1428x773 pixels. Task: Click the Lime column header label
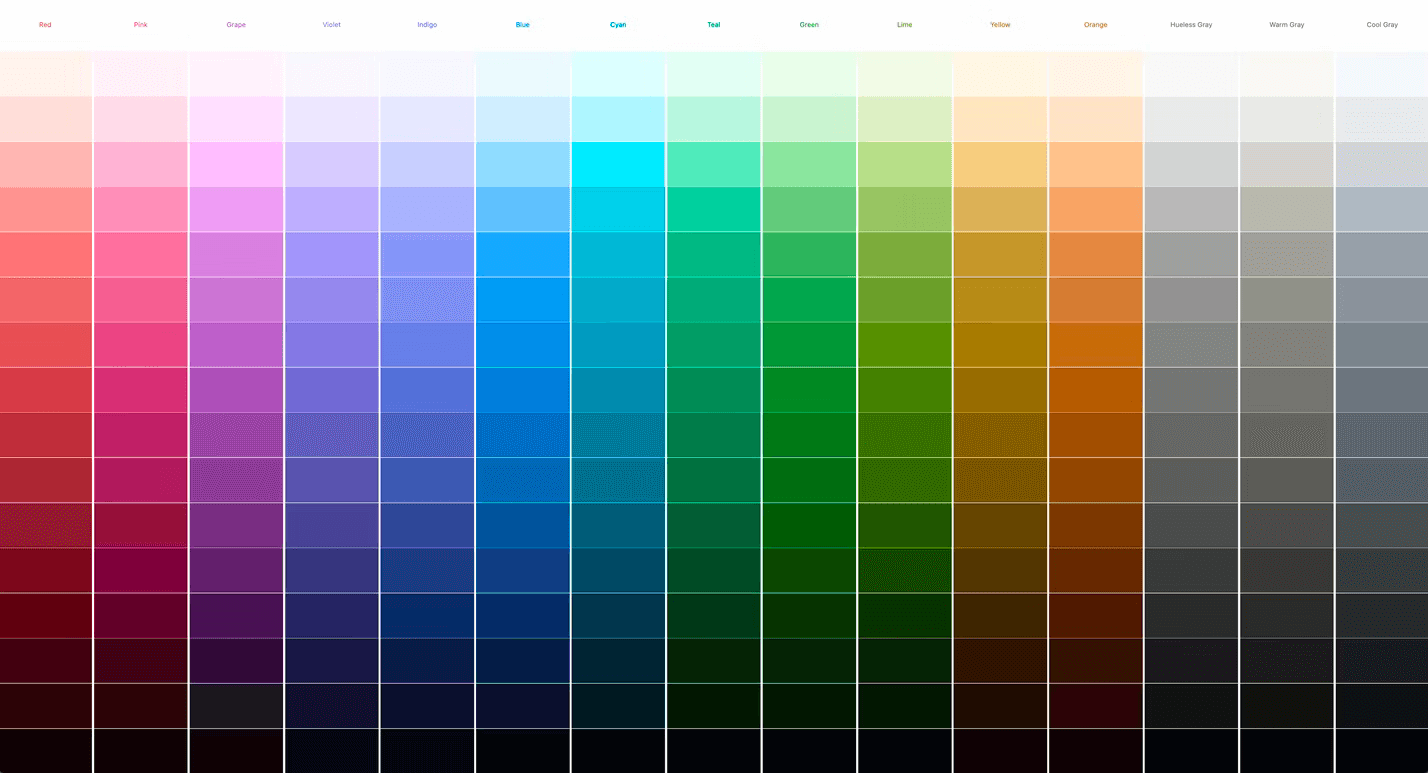[x=904, y=24]
